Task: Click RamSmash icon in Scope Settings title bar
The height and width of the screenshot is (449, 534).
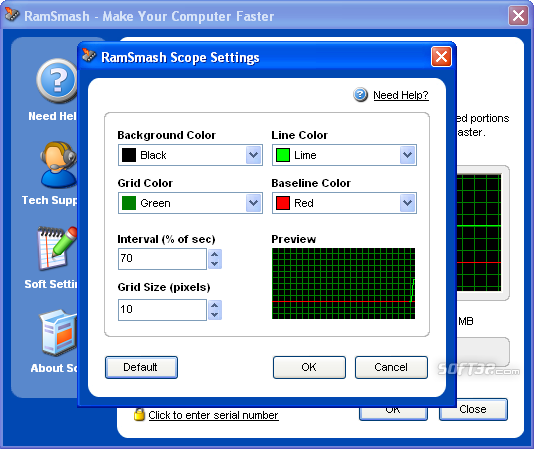Action: (89, 56)
